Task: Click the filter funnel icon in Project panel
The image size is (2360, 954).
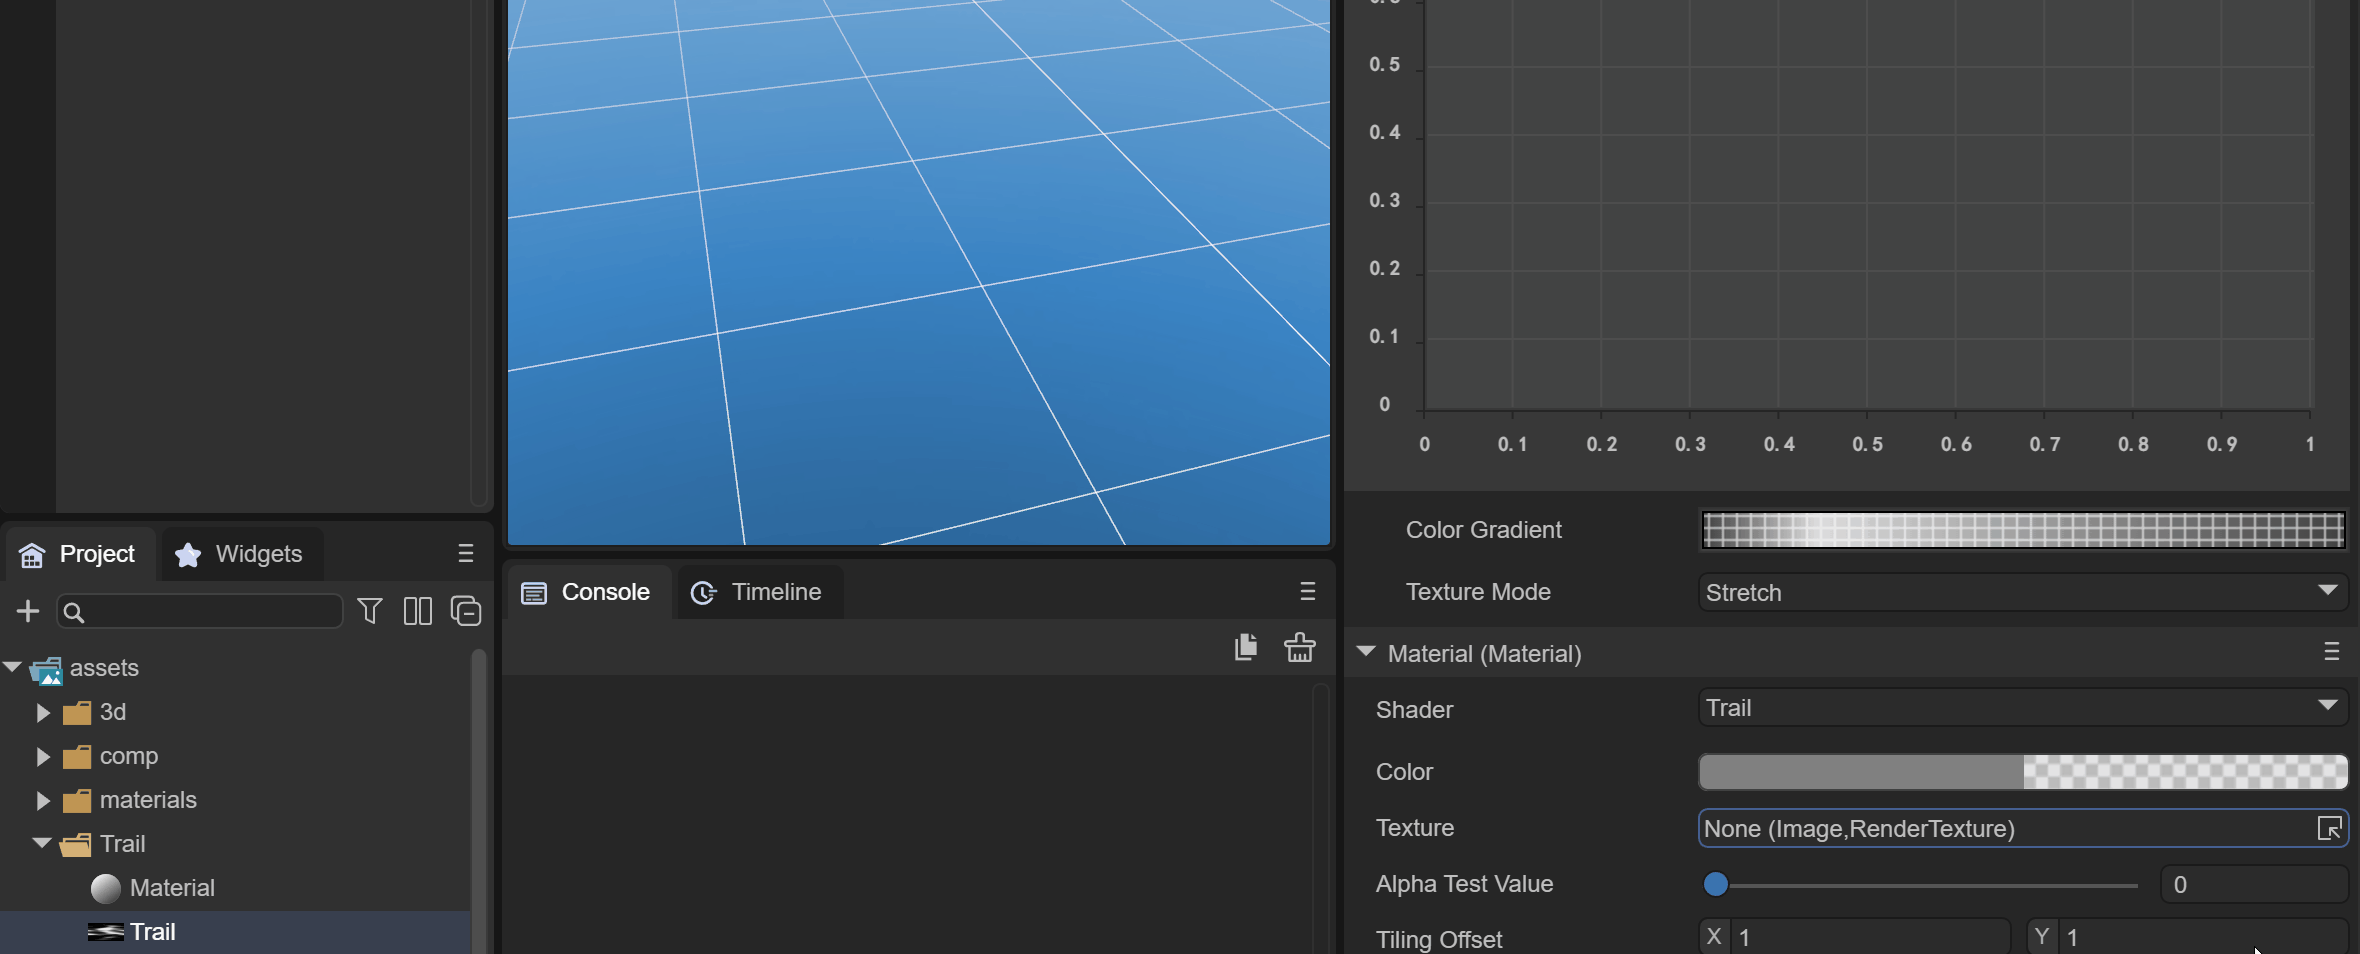Action: pos(370,611)
